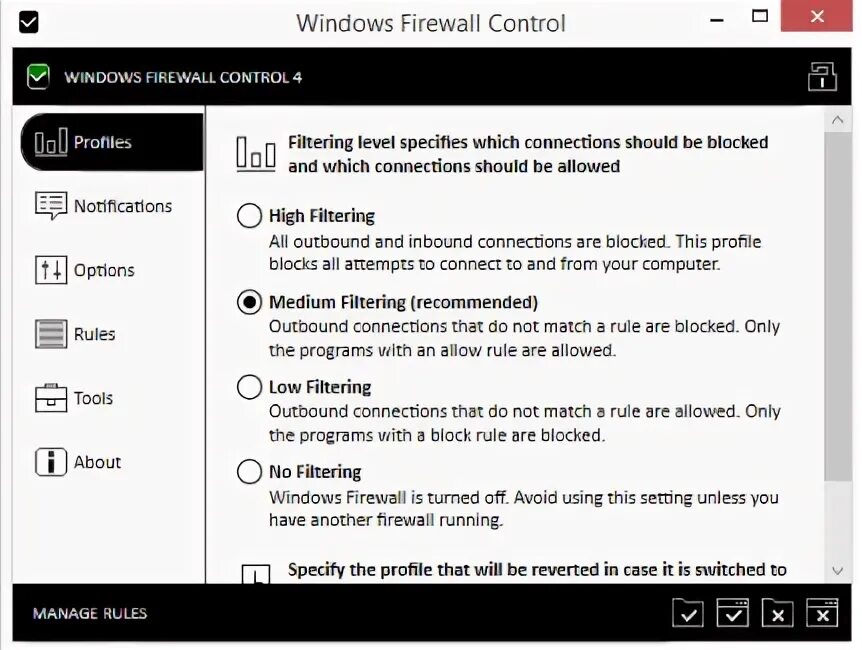The height and width of the screenshot is (650, 862).
Task: Click Manage Rules link
Action: point(90,613)
